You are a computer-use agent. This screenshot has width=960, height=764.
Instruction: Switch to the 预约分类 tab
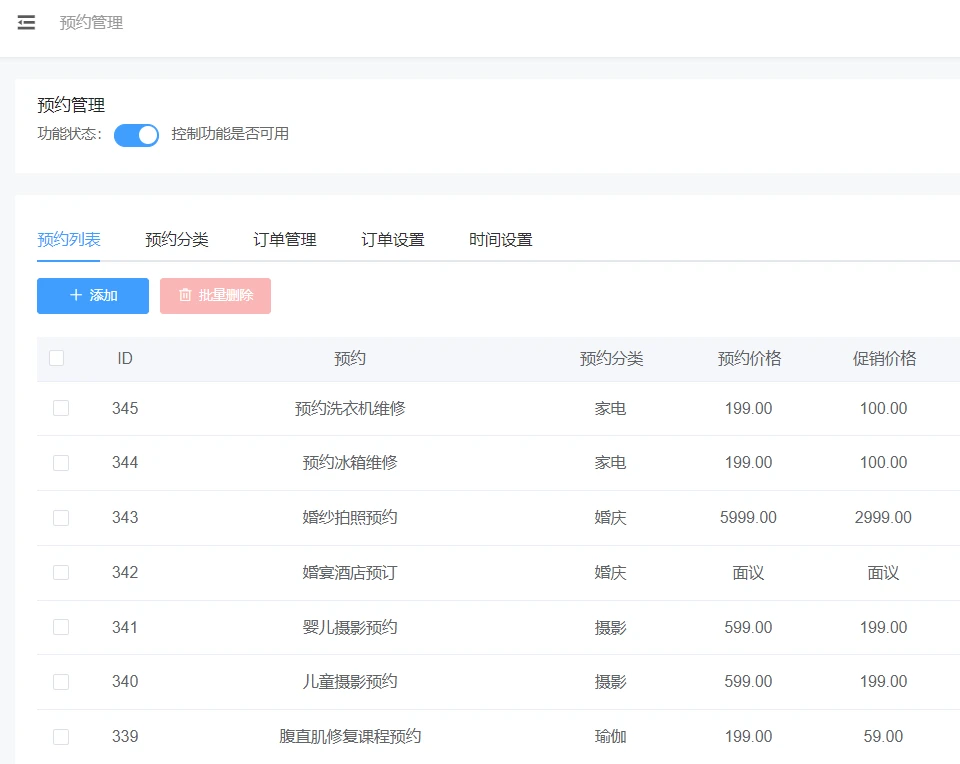coord(177,239)
